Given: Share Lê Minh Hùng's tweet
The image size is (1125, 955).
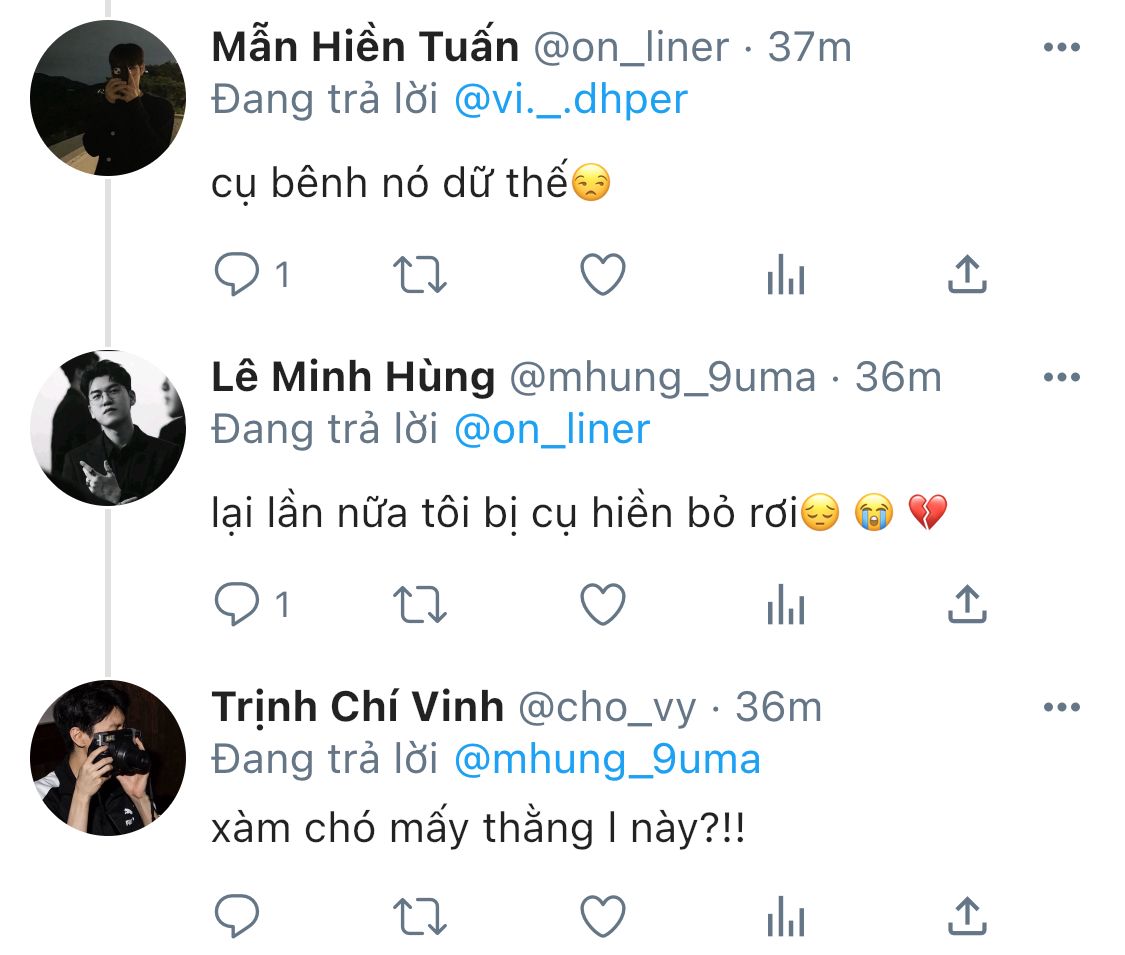Looking at the screenshot, I should [x=967, y=604].
